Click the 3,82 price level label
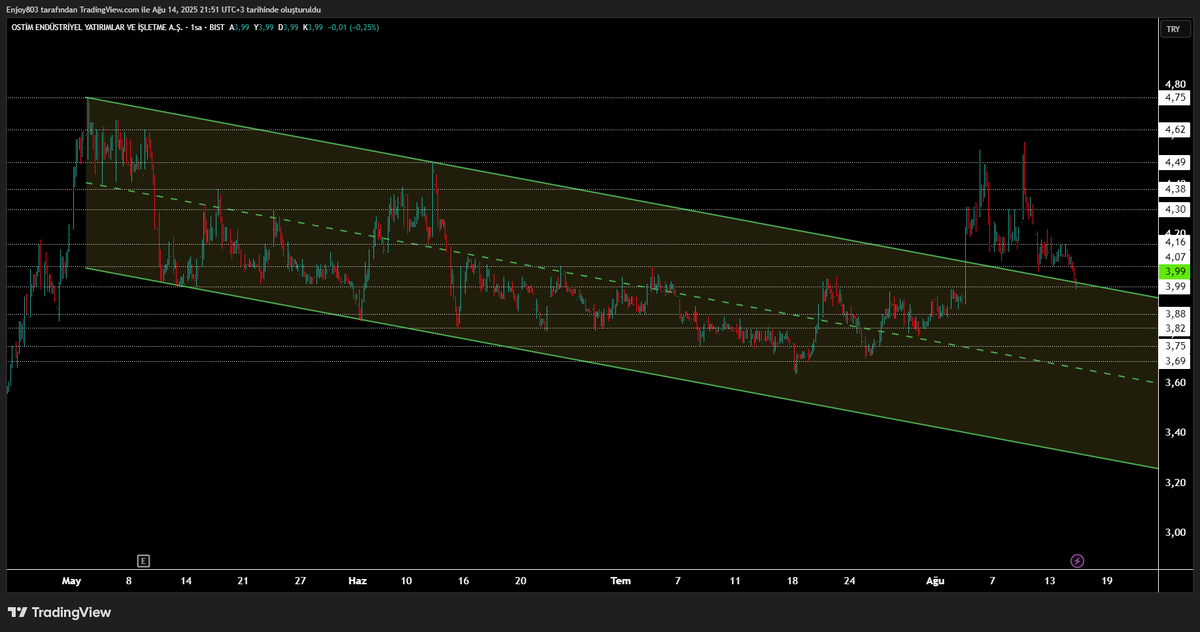This screenshot has height=632, width=1200. click(1175, 328)
